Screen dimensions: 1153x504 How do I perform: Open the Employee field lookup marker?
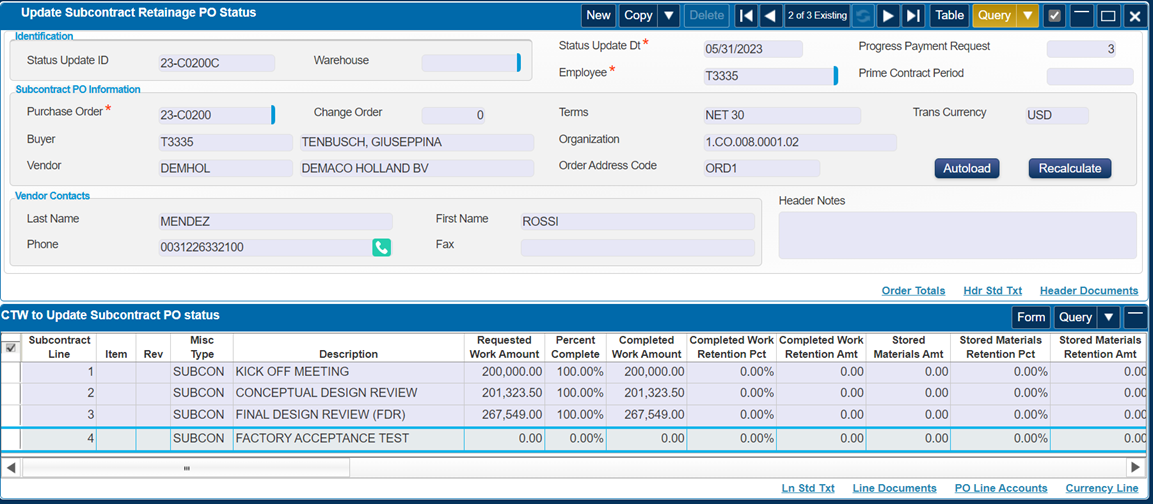pyautogui.click(x=835, y=76)
